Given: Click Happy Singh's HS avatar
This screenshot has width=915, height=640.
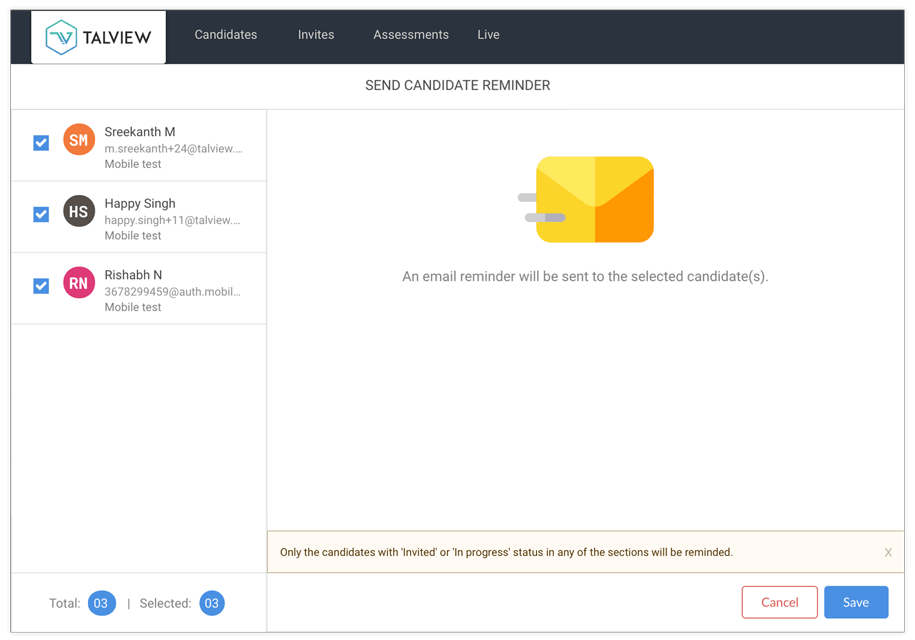Looking at the screenshot, I should [x=79, y=211].
